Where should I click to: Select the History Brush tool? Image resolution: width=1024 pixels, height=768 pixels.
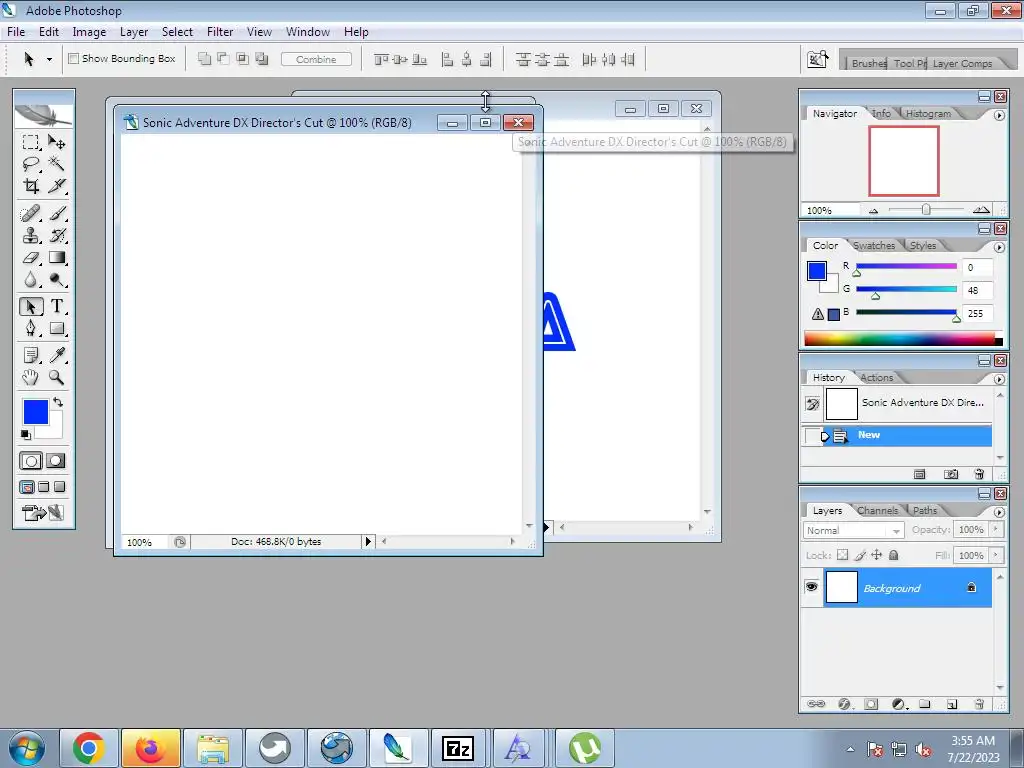click(x=57, y=235)
